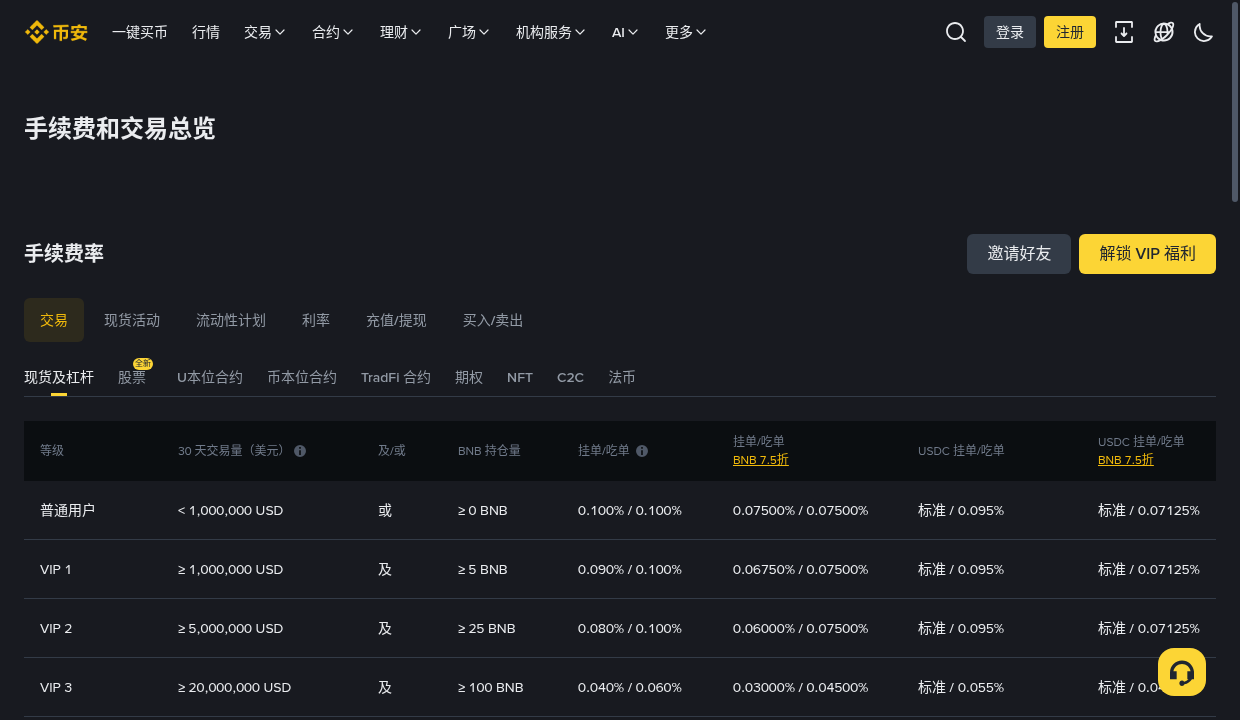Screen dimensions: 1240x720
Task: Click the page vertical scrollbar
Action: coord(1235,100)
